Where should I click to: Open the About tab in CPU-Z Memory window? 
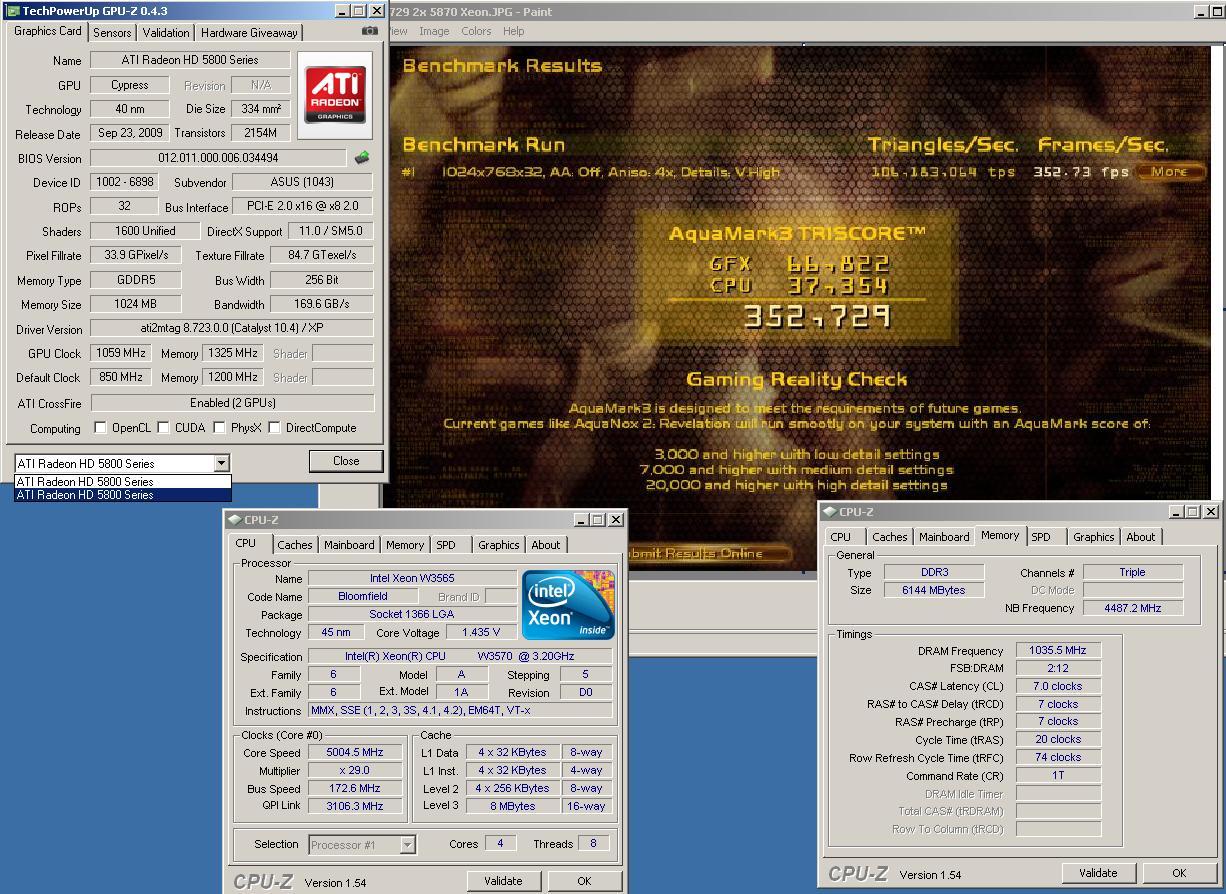point(1141,537)
